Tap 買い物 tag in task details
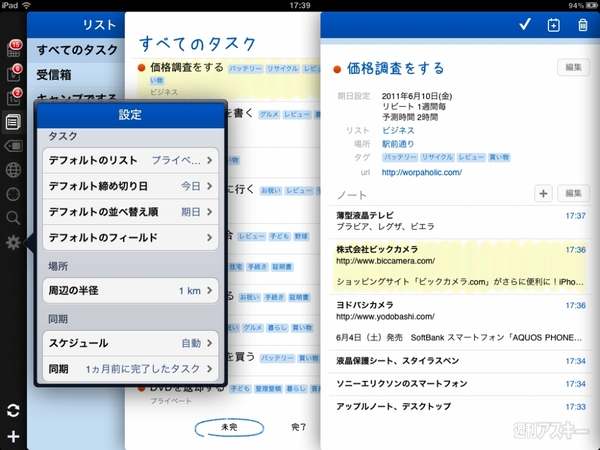The image size is (600, 450). pyautogui.click(x=499, y=157)
